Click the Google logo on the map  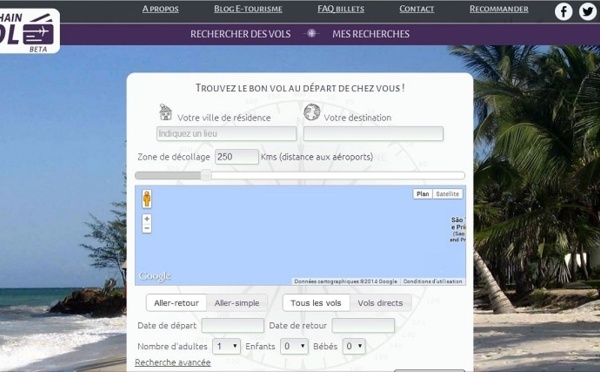(x=155, y=276)
